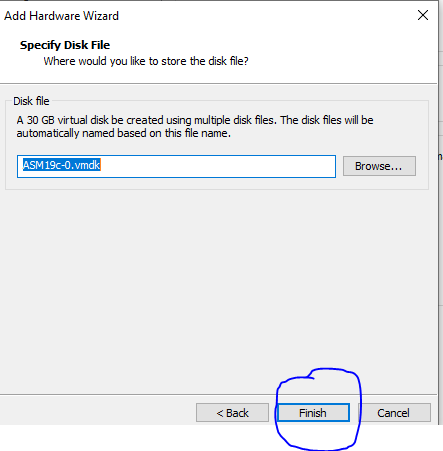Click the Finish button
443x451 pixels.
coord(313,413)
